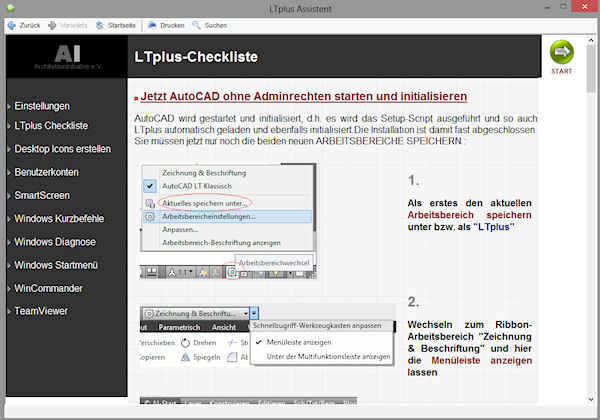Expand arrow beside Windows Kurzbefehle
The height and width of the screenshot is (420, 600).
click(9, 219)
